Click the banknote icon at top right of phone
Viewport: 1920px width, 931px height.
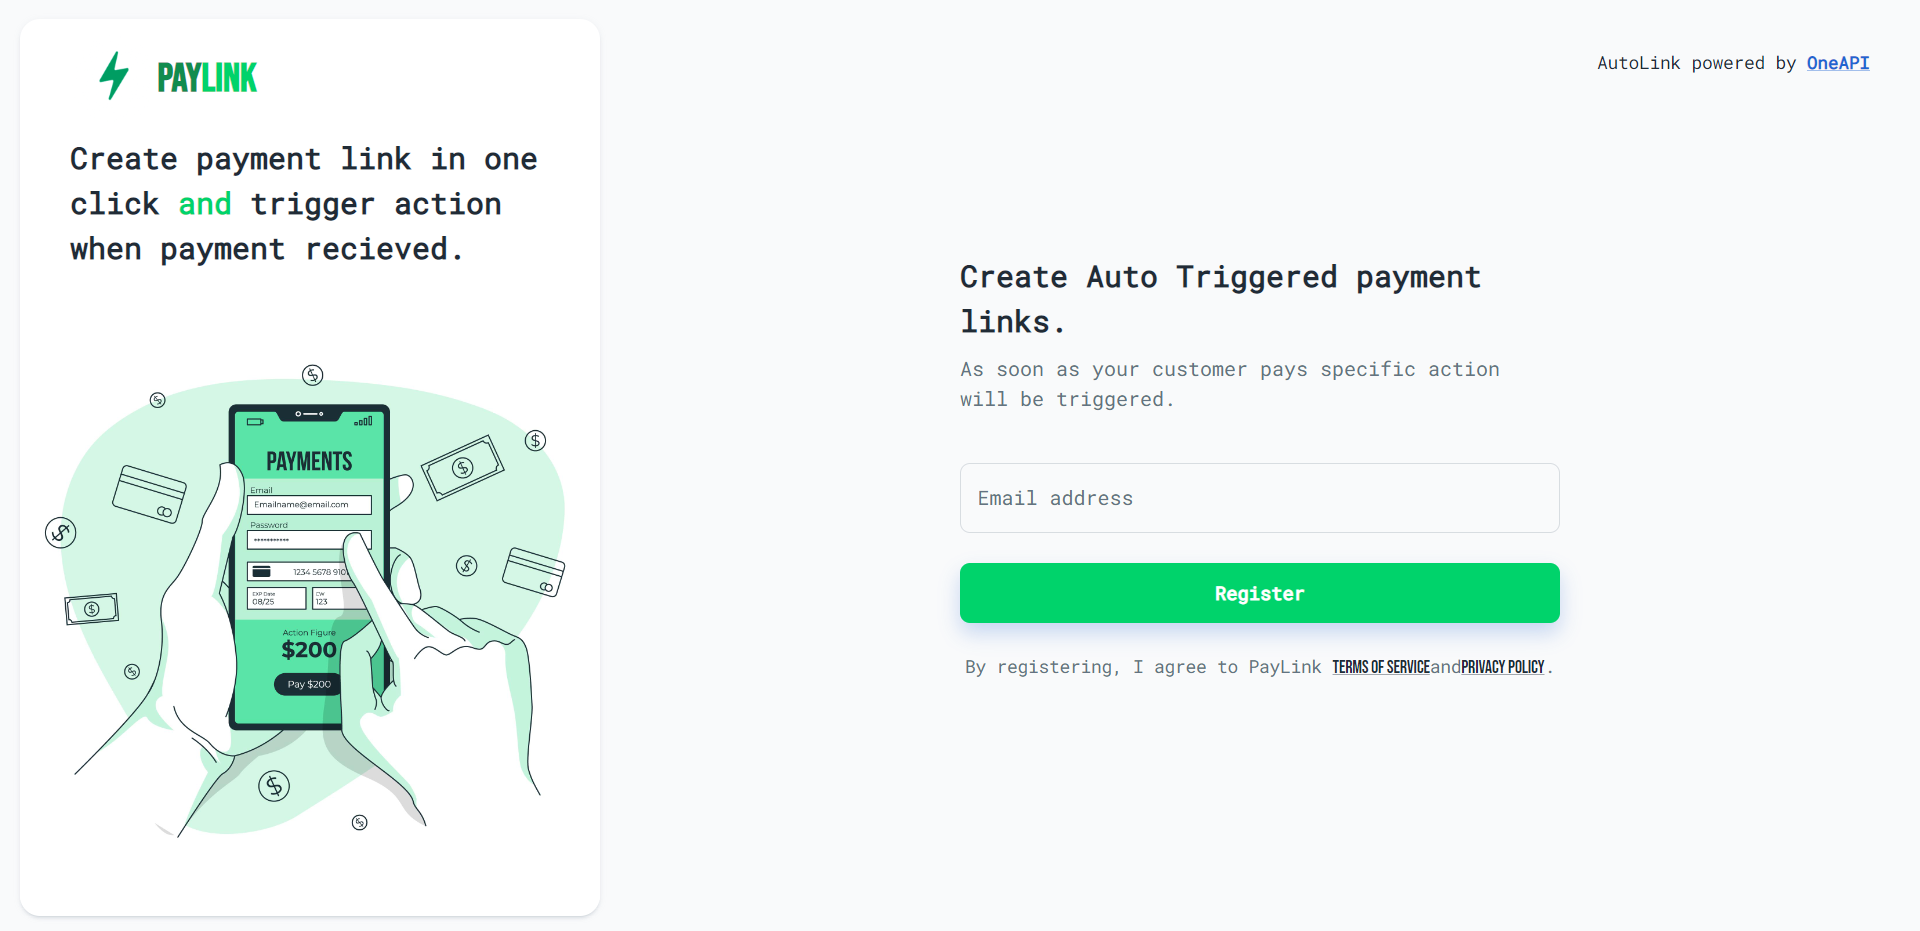tap(462, 468)
